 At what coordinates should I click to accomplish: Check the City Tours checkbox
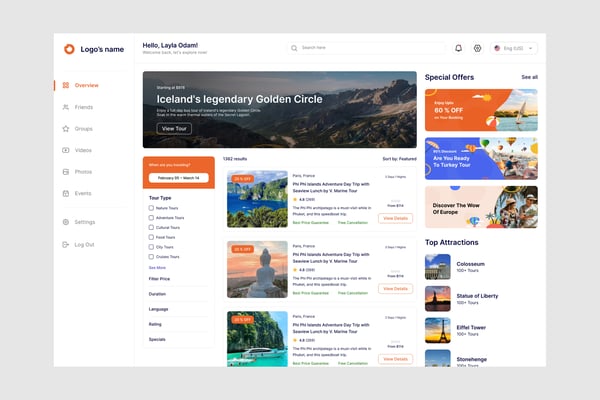151,247
